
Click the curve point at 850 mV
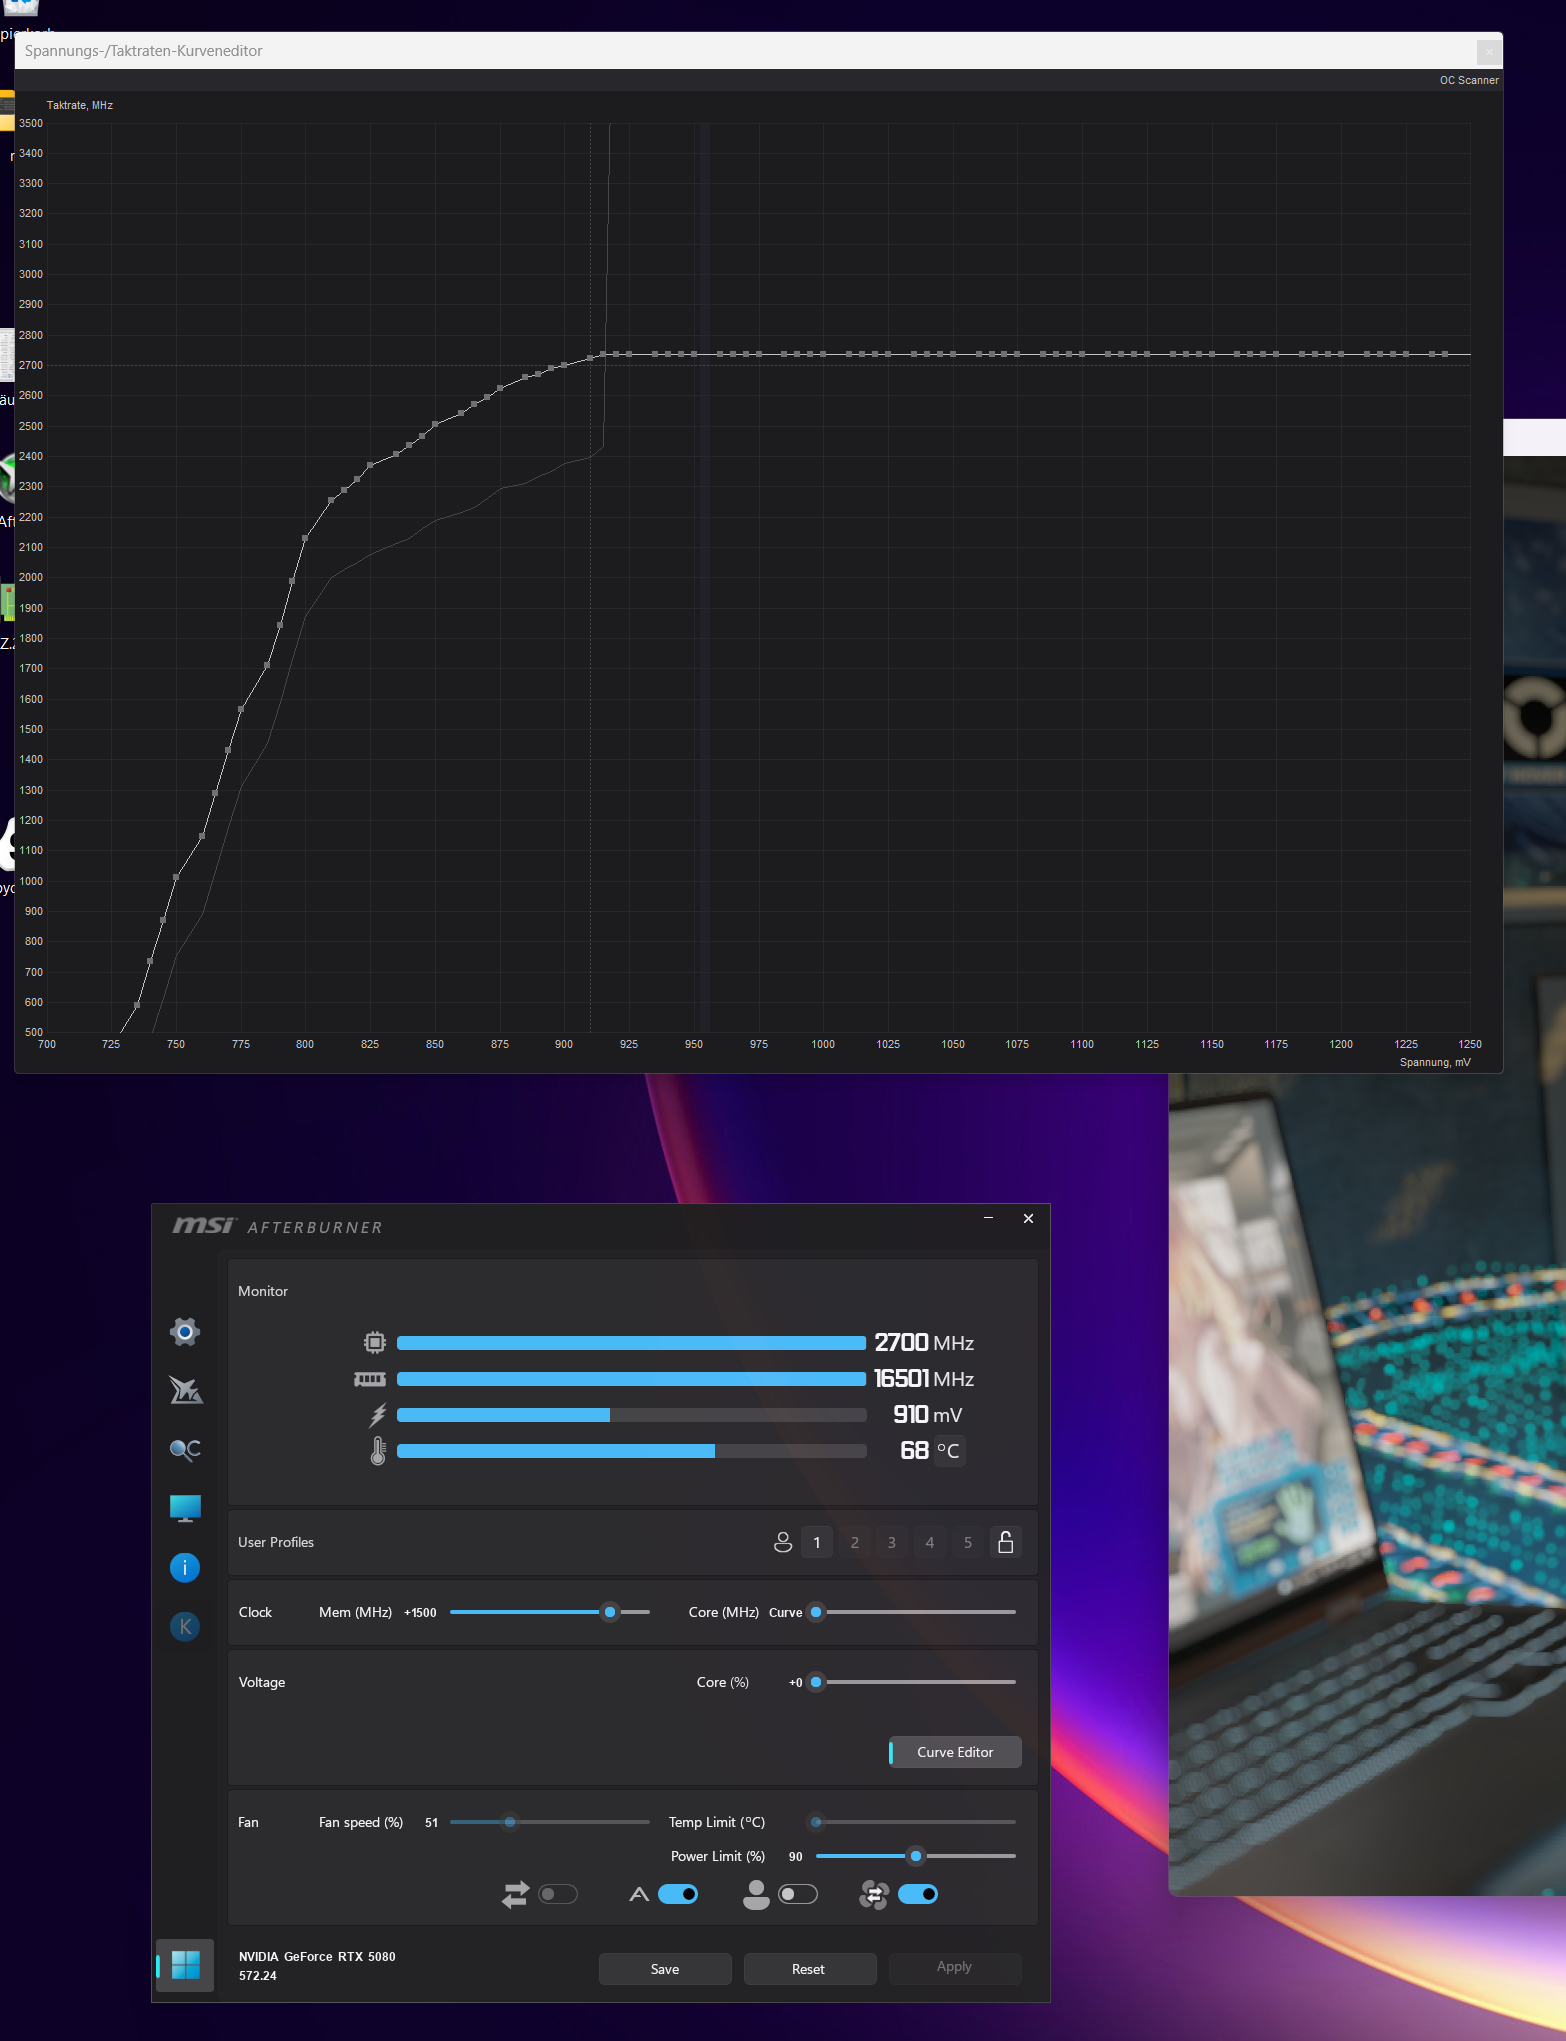(435, 424)
